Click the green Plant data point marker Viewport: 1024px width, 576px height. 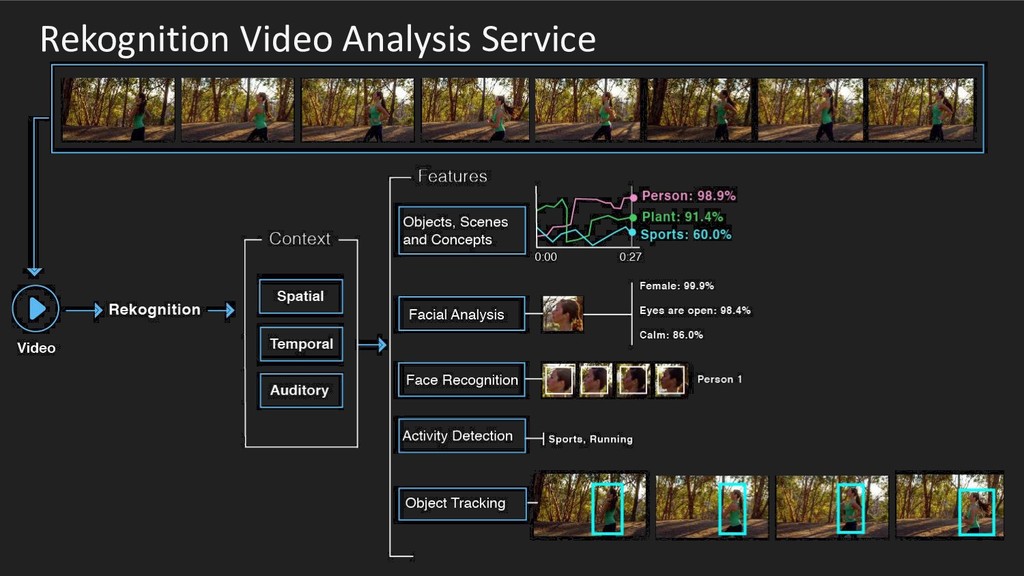tap(633, 217)
